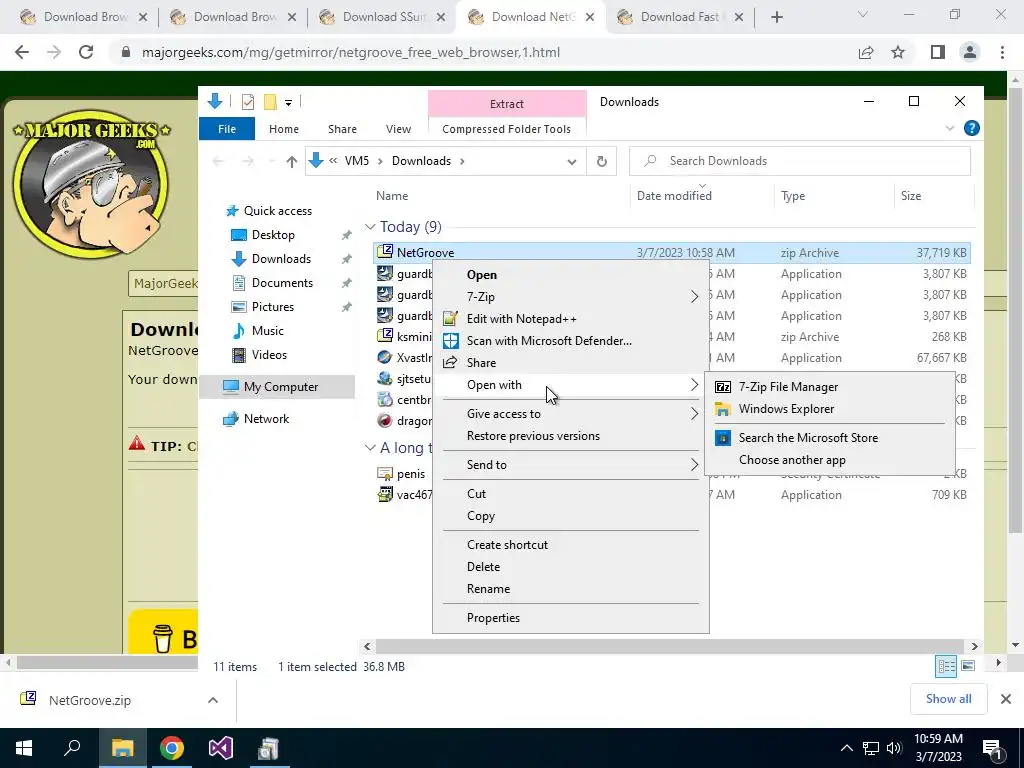Switch to the Home ribbon tab
Image resolution: width=1024 pixels, height=768 pixels.
(x=283, y=129)
